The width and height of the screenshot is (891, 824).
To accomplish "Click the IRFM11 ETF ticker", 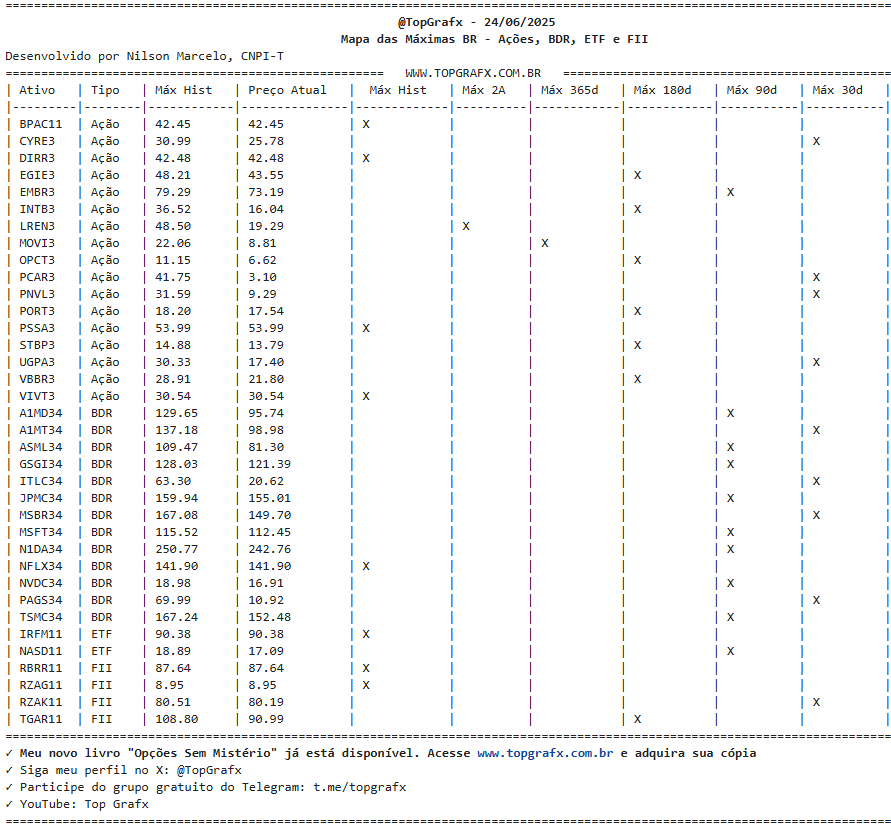I will [x=40, y=634].
